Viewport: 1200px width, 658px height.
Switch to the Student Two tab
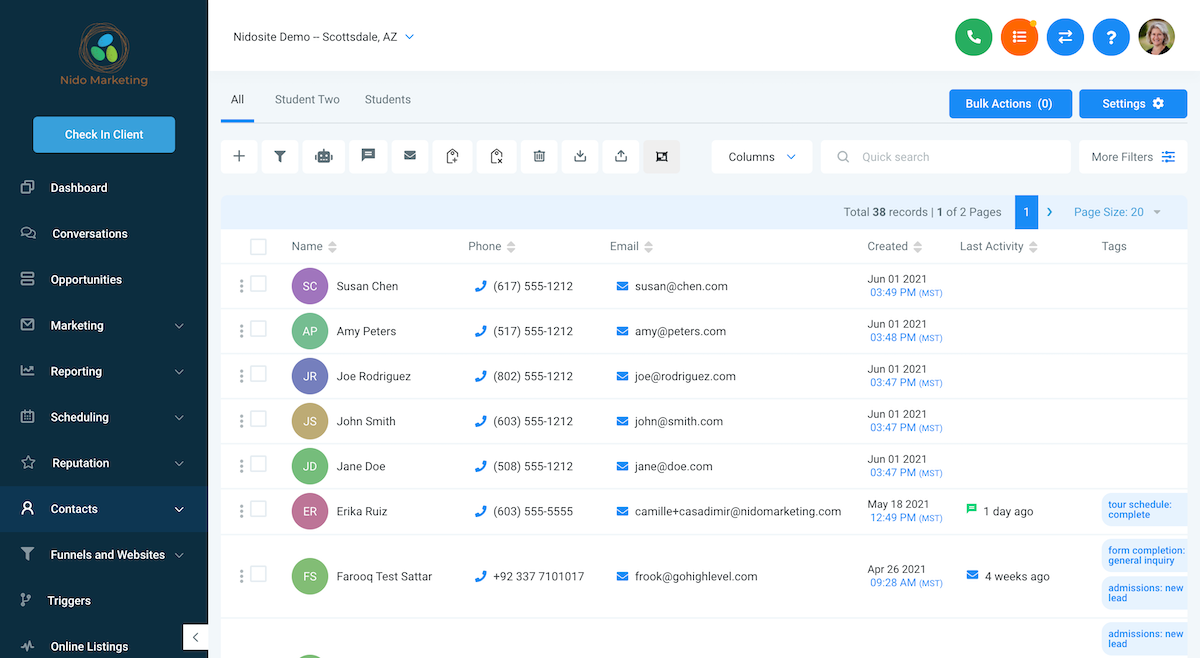(x=307, y=100)
